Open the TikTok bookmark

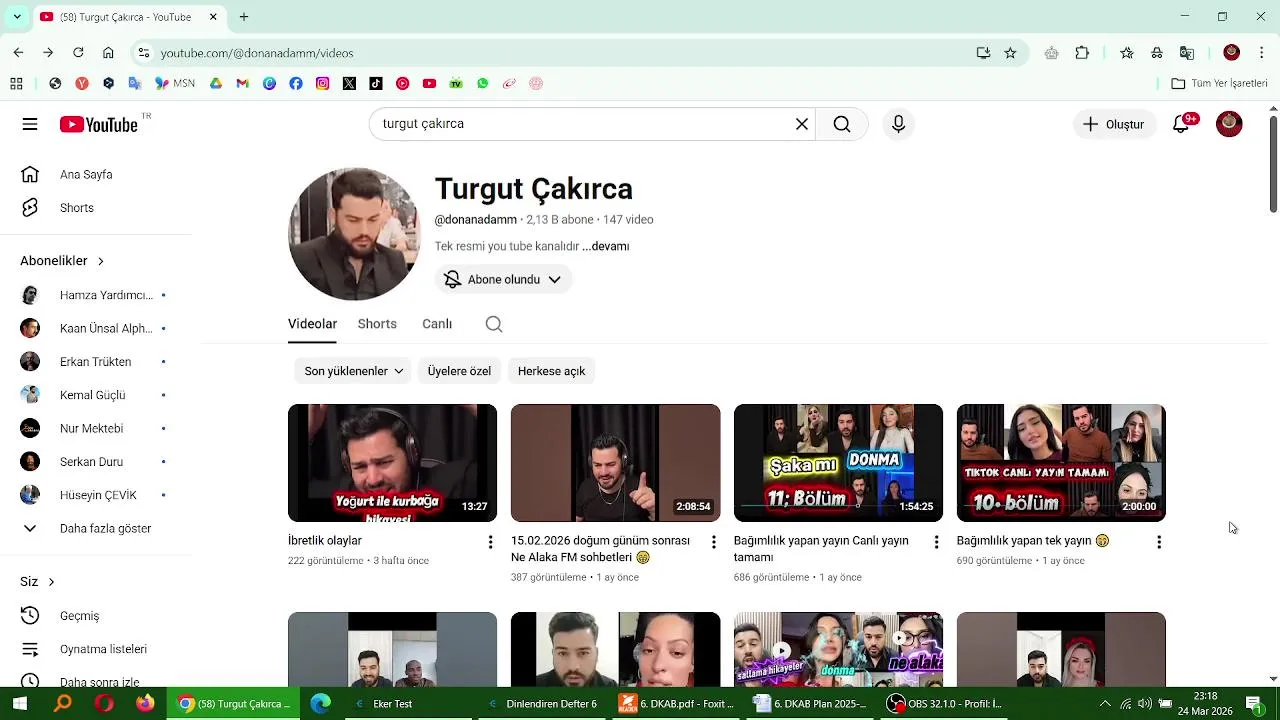coord(376,83)
